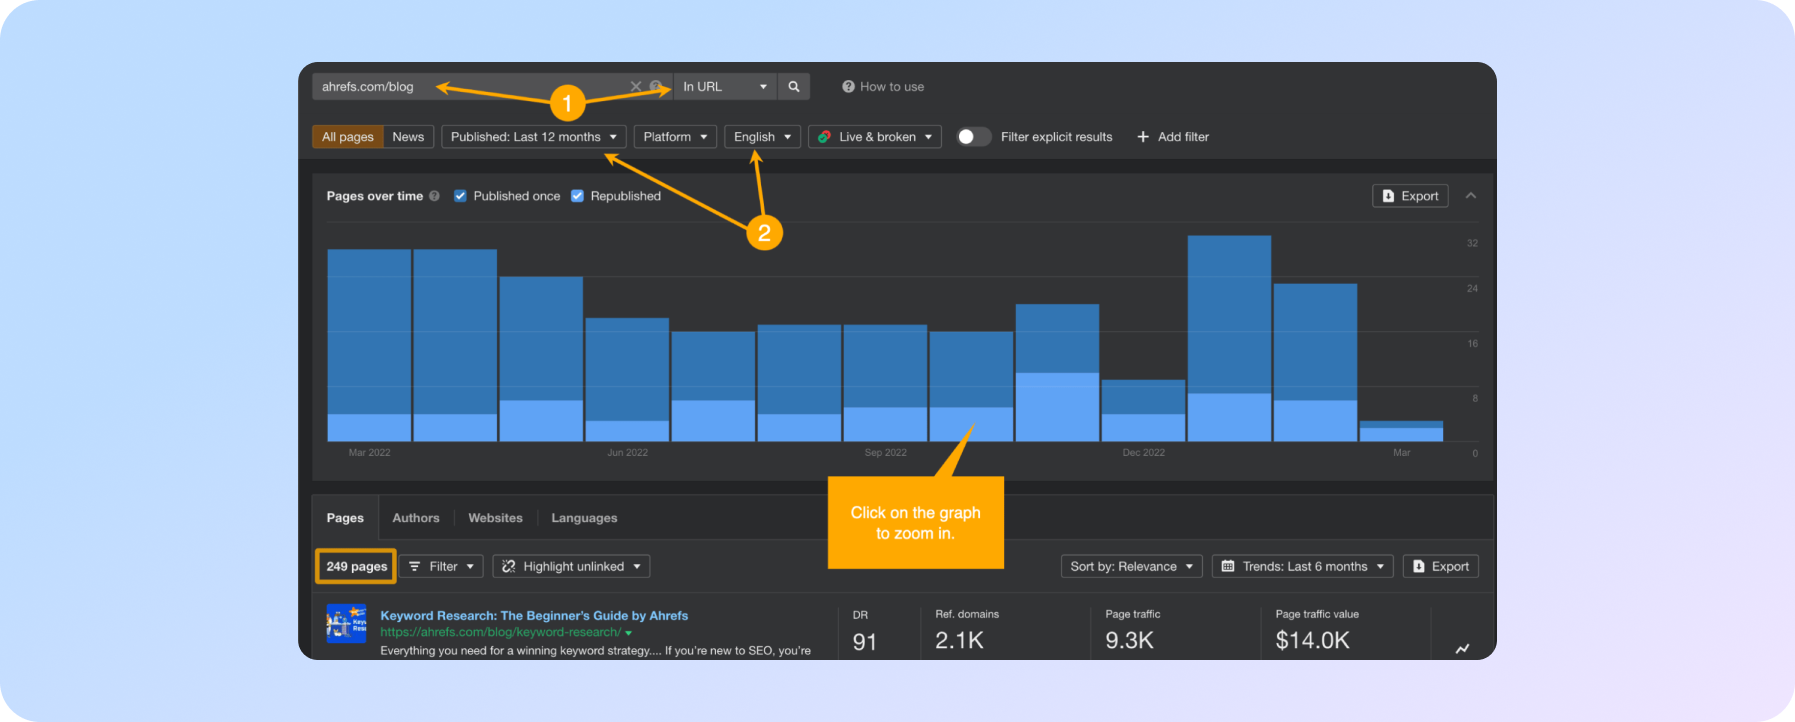This screenshot has width=1795, height=722.
Task: Open the Filter dropdown in results
Action: tap(441, 566)
